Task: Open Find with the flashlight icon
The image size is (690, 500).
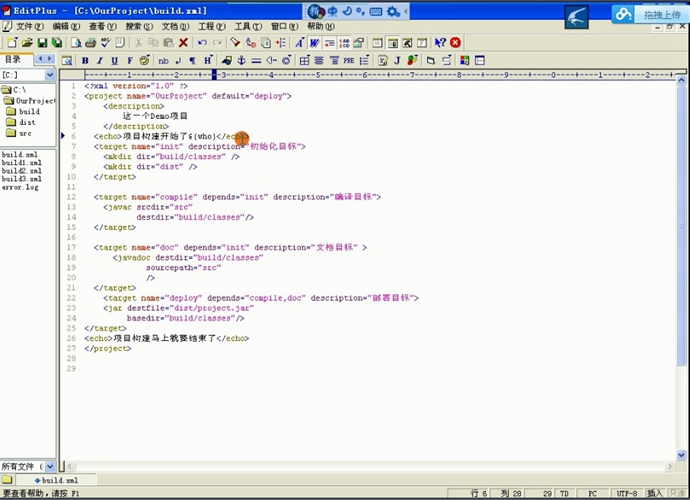Action: [x=235, y=43]
